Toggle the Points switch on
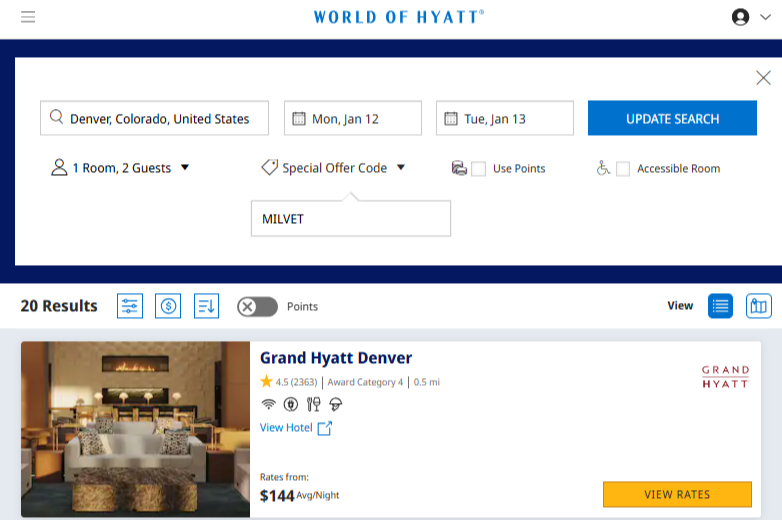The width and height of the screenshot is (782, 520). 257,307
